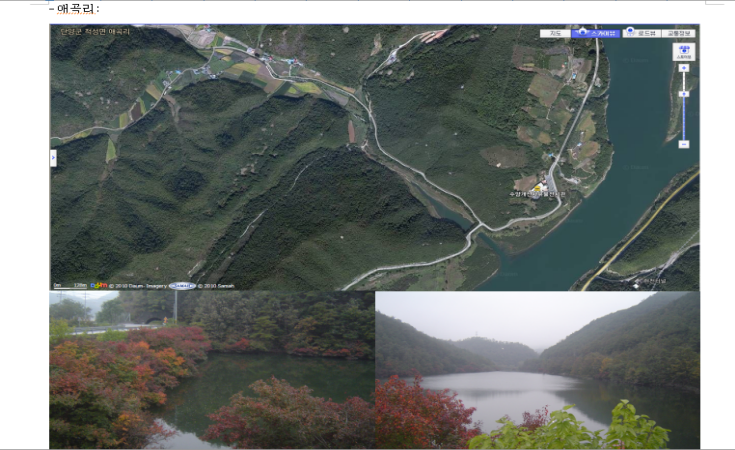The height and width of the screenshot is (450, 735).
Task: Click the yellow location marker on map
Action: click(537, 187)
